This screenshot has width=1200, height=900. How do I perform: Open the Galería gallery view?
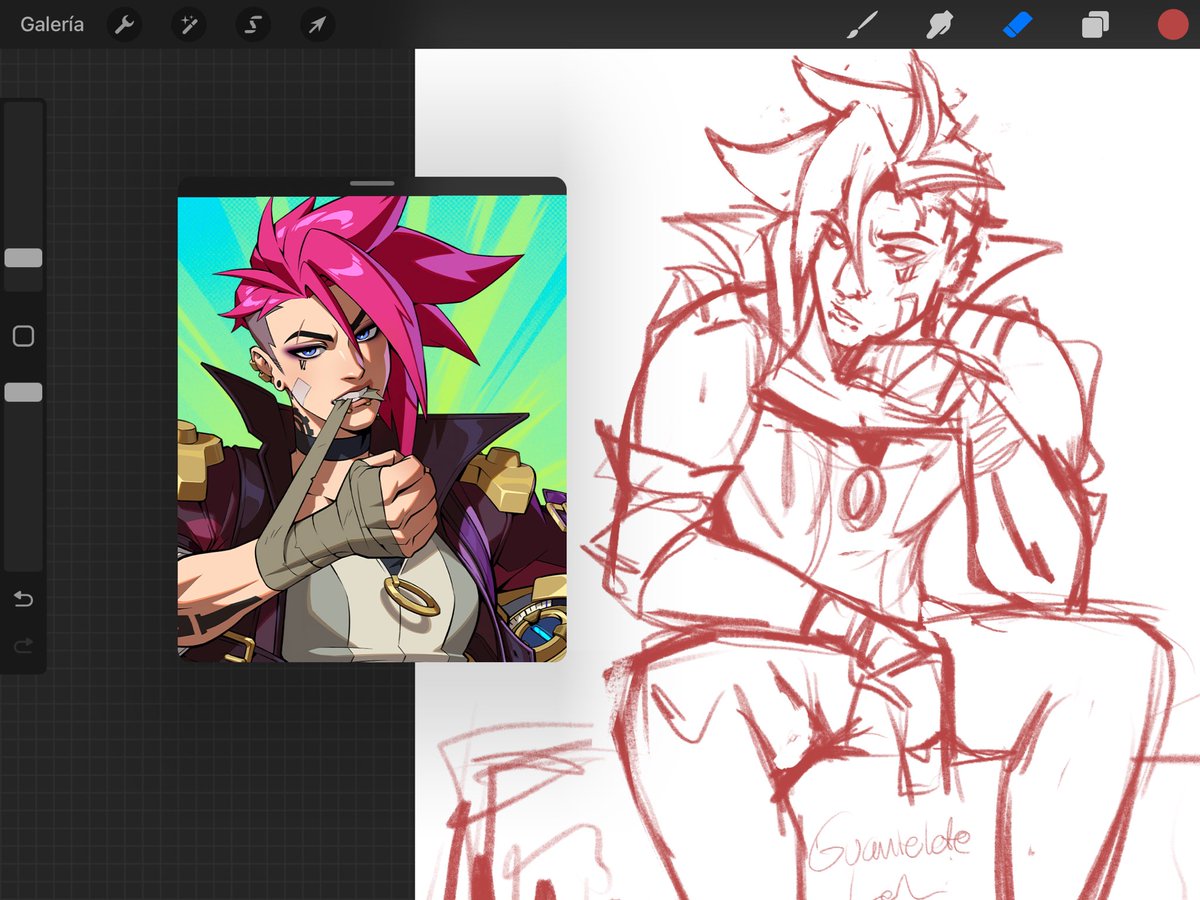pyautogui.click(x=52, y=24)
